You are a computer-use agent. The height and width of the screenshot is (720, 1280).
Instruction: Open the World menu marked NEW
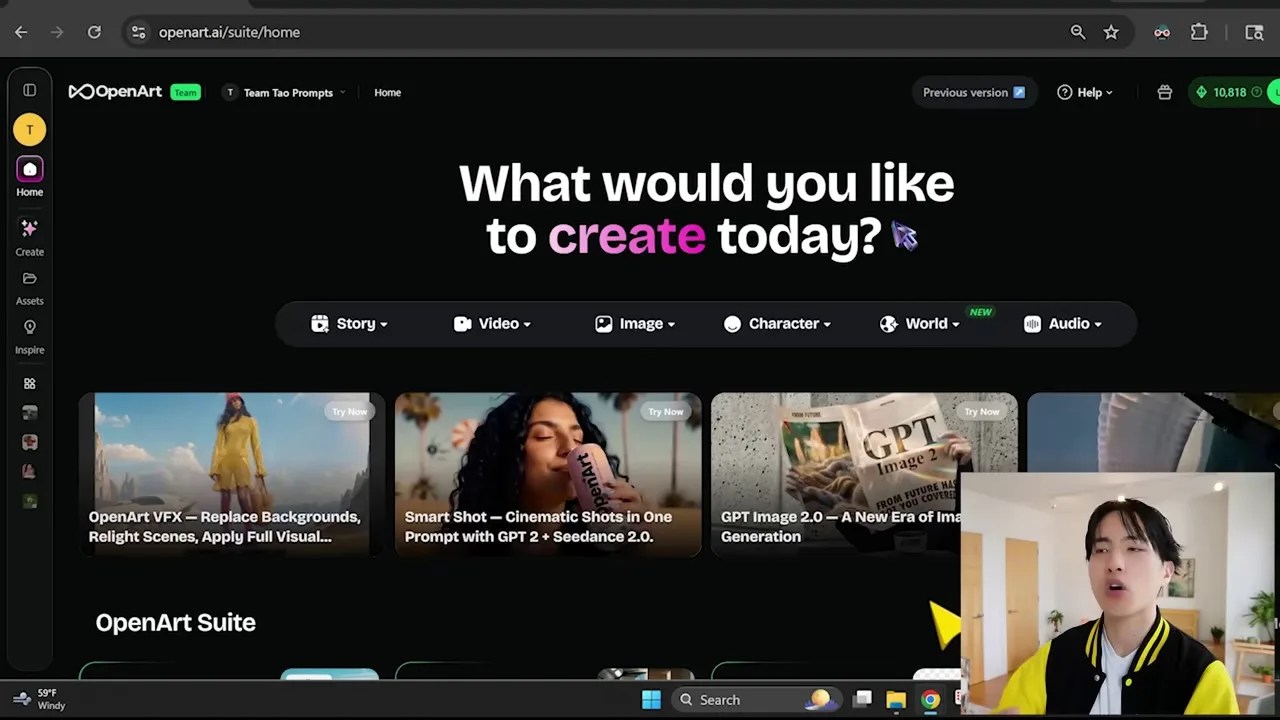(x=920, y=324)
